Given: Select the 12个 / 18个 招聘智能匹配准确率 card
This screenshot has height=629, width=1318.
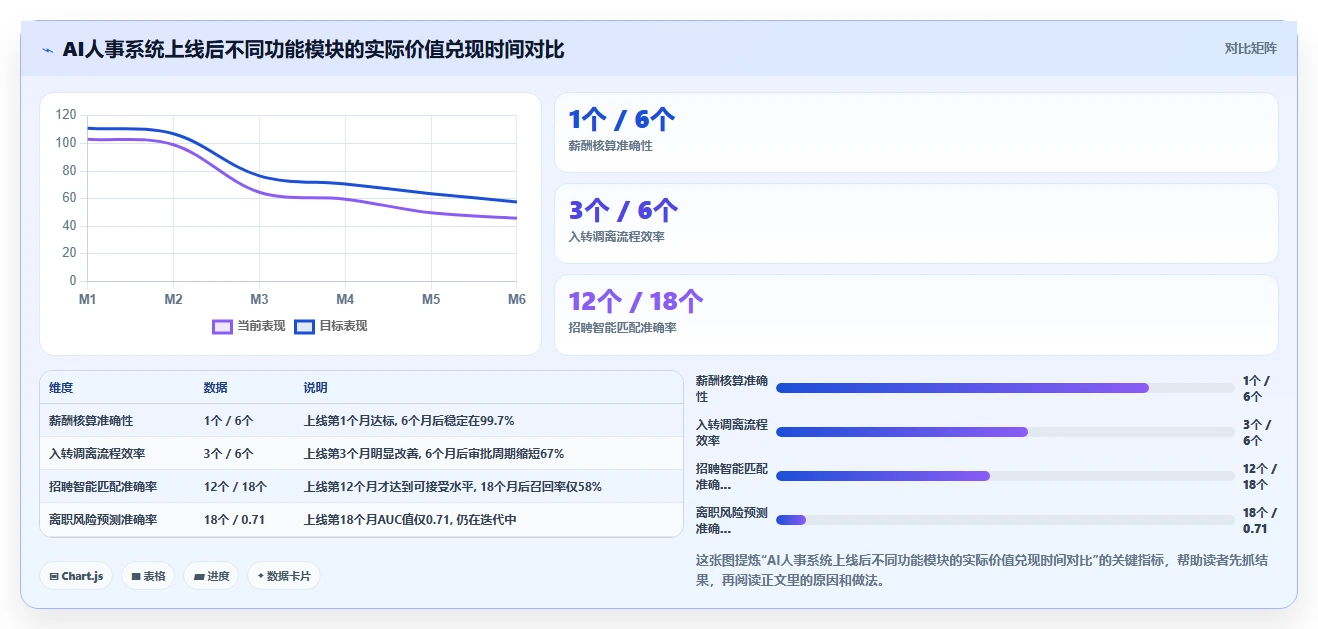Looking at the screenshot, I should (x=916, y=315).
